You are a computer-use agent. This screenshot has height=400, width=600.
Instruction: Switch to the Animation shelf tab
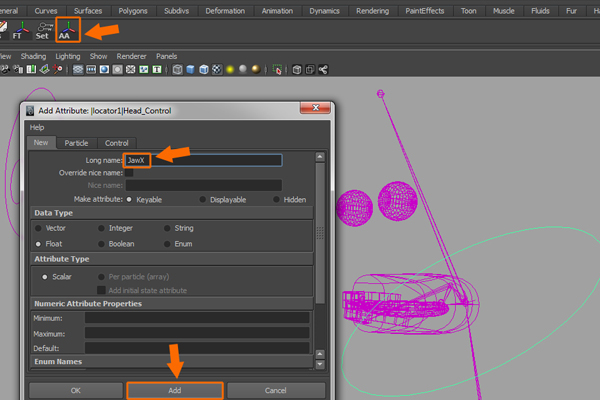(x=277, y=11)
